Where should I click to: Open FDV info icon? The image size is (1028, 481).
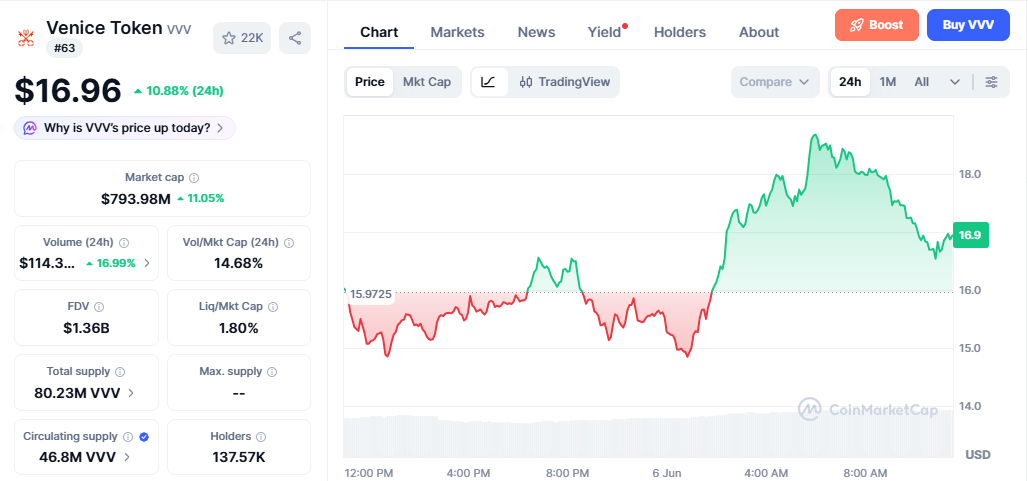99,307
